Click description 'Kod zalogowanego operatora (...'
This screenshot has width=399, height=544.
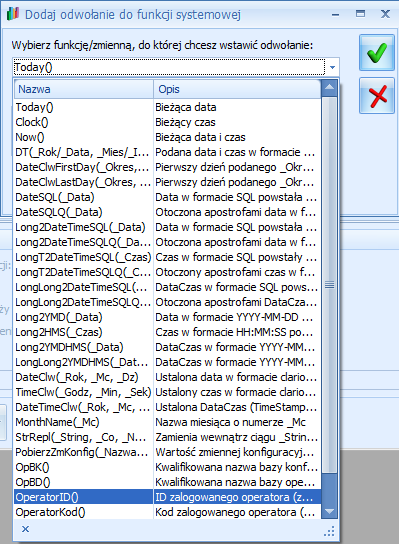235,512
